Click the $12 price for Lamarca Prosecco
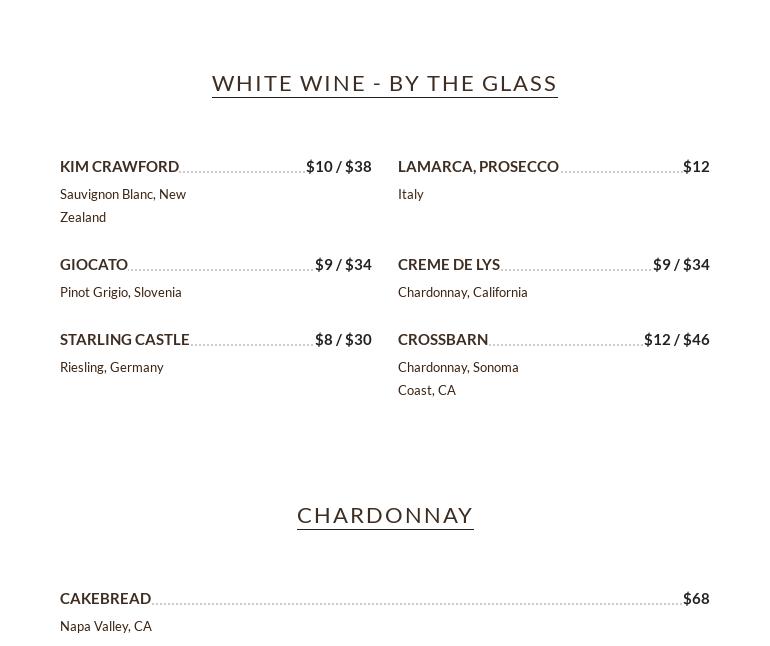Image resolution: width=770 pixels, height=646 pixels. coord(696,167)
